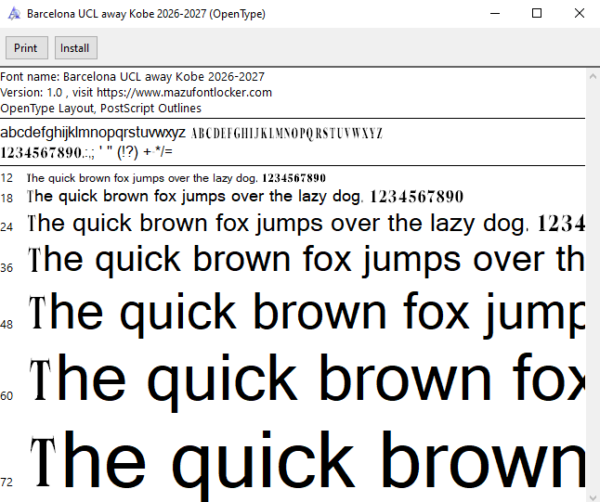Click the size label '48'
The height and width of the screenshot is (502, 600).
click(7, 324)
